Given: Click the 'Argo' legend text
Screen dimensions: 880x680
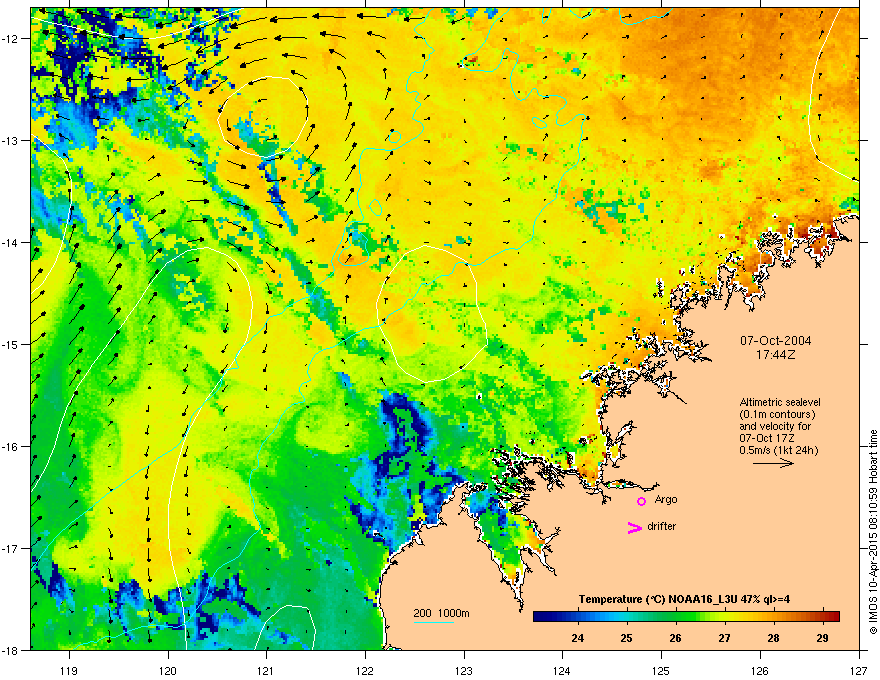Looking at the screenshot, I should [666, 499].
